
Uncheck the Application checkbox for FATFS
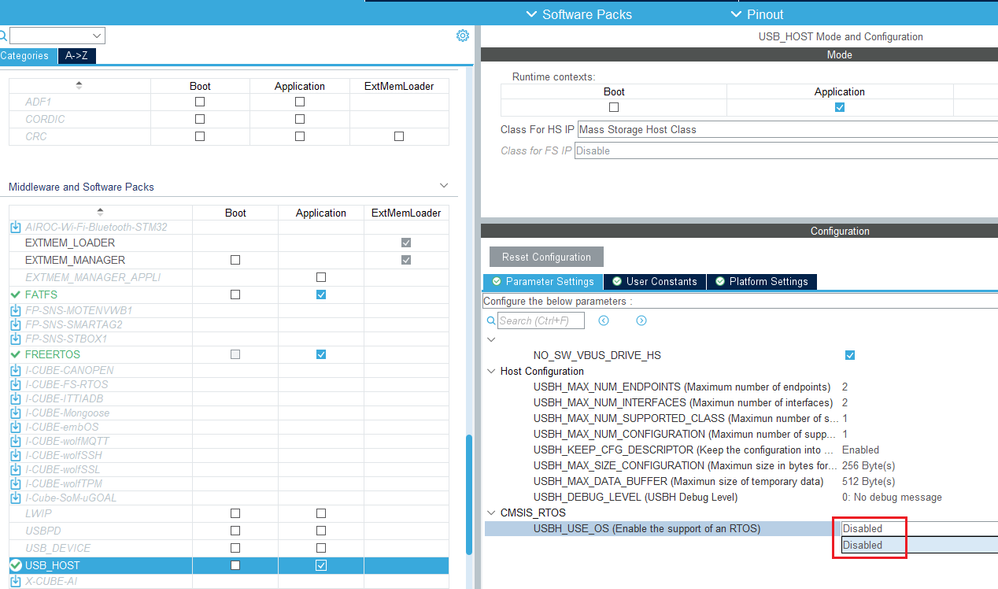(x=321, y=295)
